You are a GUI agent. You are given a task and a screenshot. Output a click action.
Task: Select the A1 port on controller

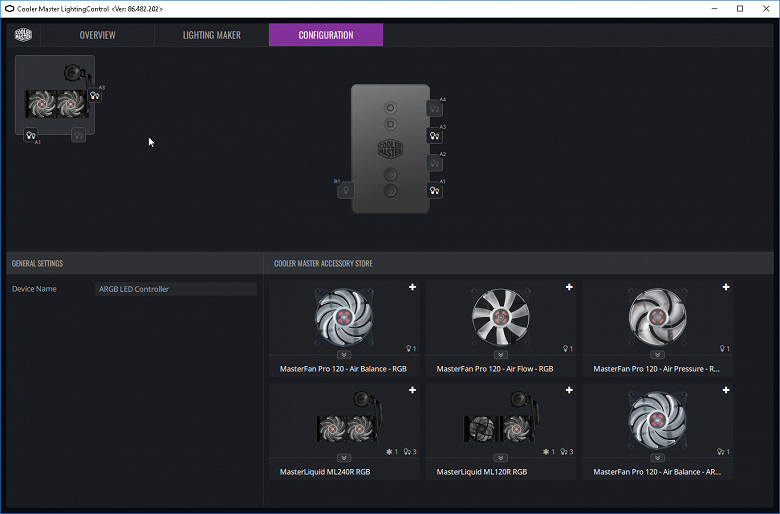point(435,191)
